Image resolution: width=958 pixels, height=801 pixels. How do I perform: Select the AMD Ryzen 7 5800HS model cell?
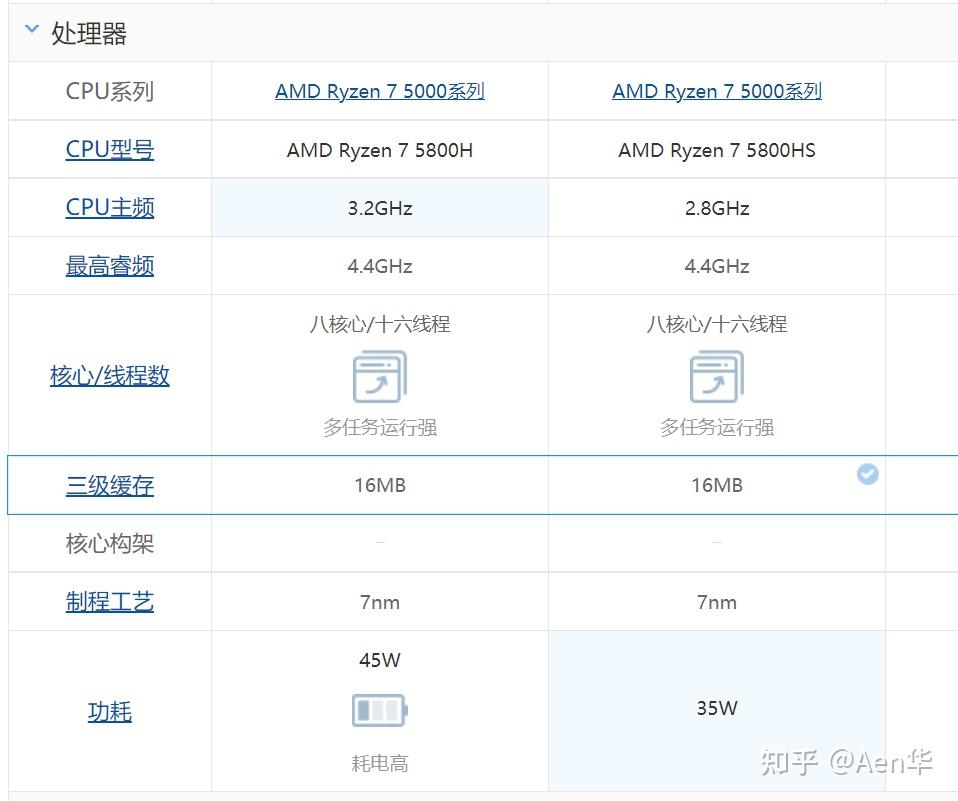[717, 150]
